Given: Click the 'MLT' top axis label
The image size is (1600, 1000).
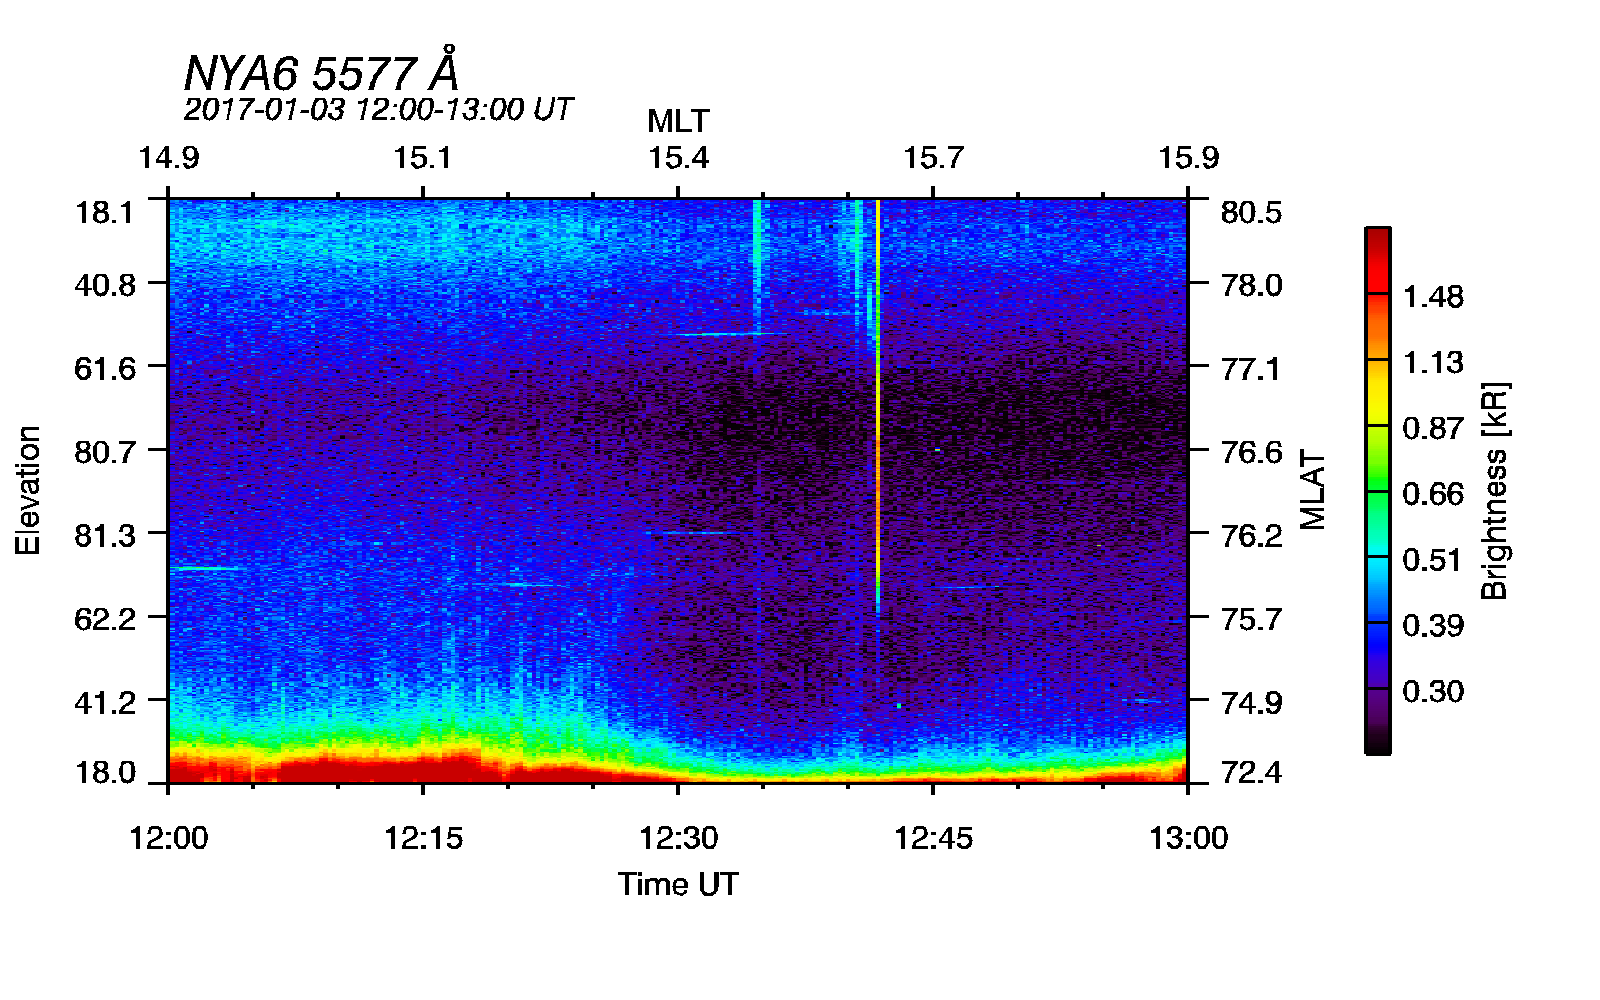Looking at the screenshot, I should coord(678,121).
